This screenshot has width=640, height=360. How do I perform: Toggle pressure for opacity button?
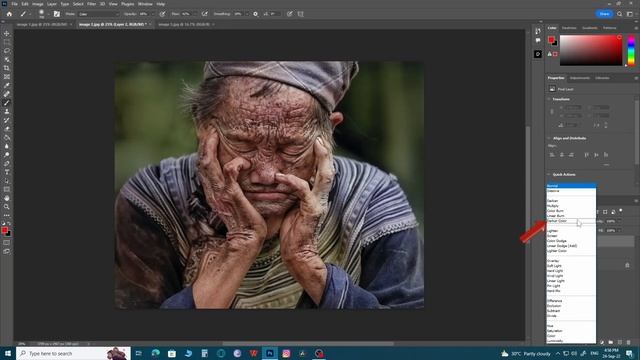(162, 14)
